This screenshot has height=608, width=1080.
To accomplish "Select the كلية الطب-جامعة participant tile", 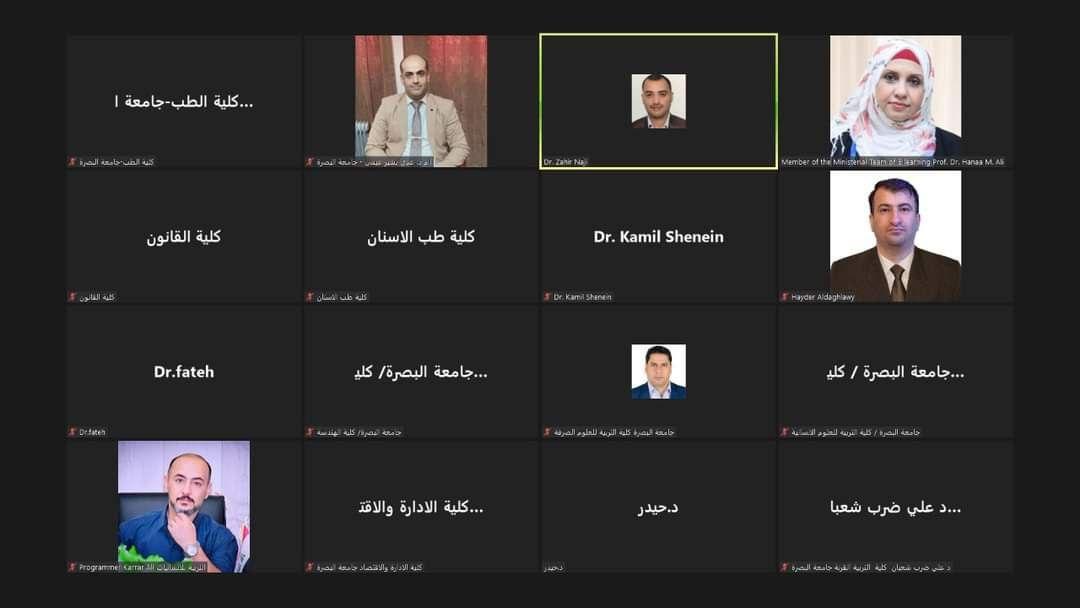I will (184, 101).
